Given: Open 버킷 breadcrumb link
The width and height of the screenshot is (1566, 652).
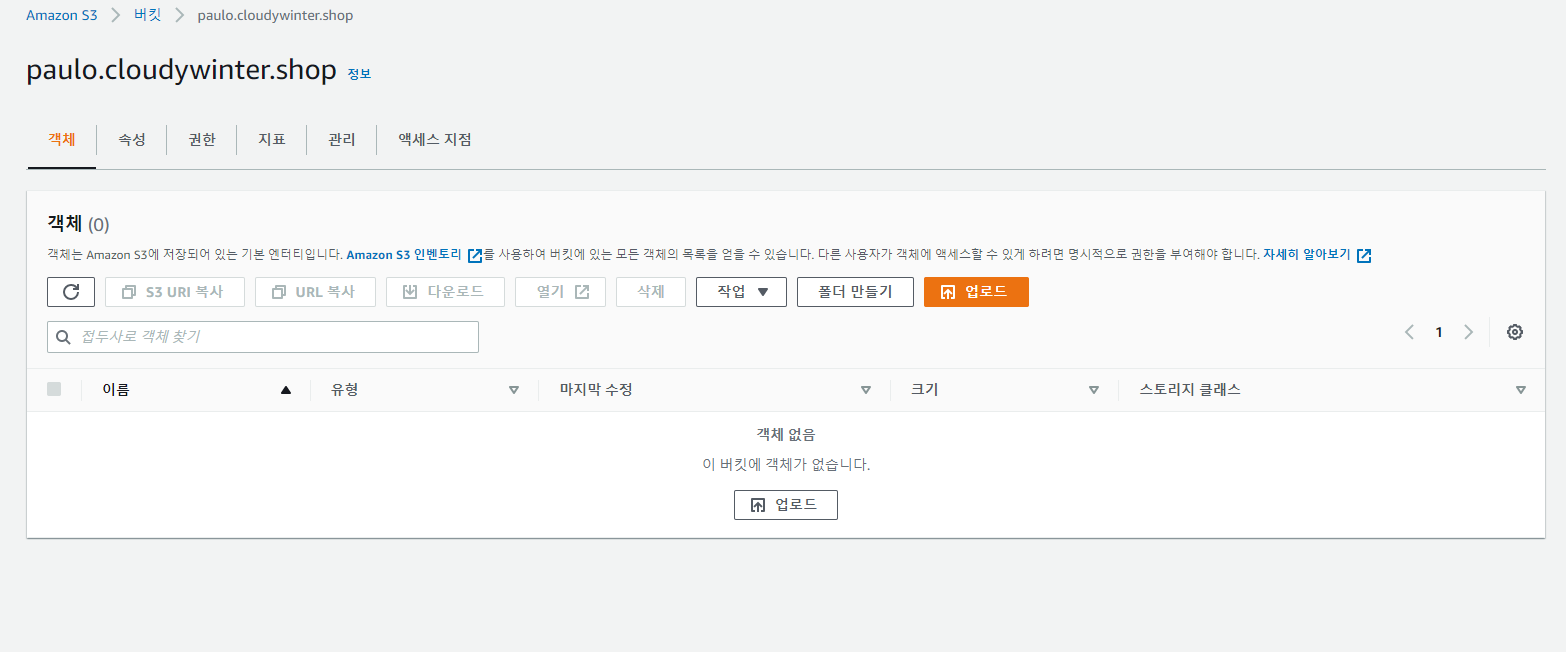Looking at the screenshot, I should [x=147, y=15].
